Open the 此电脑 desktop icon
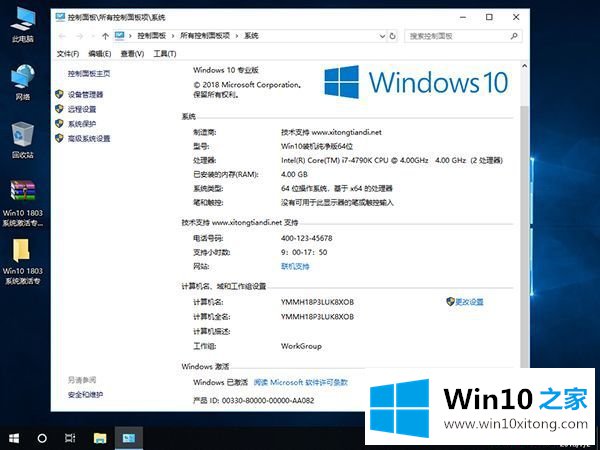Screen dimensions: 600x450 (23, 24)
